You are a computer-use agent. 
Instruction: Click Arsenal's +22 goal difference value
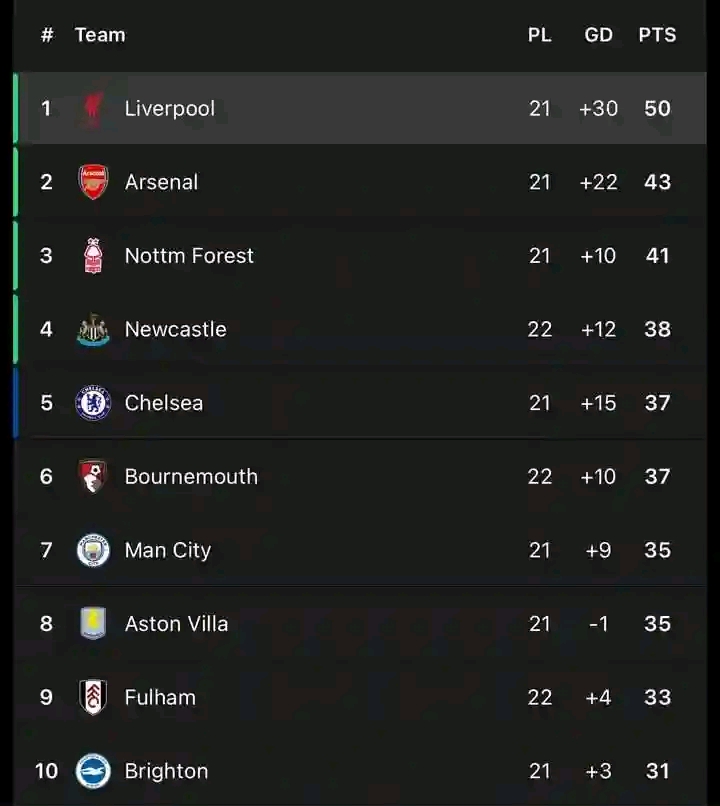tap(598, 182)
